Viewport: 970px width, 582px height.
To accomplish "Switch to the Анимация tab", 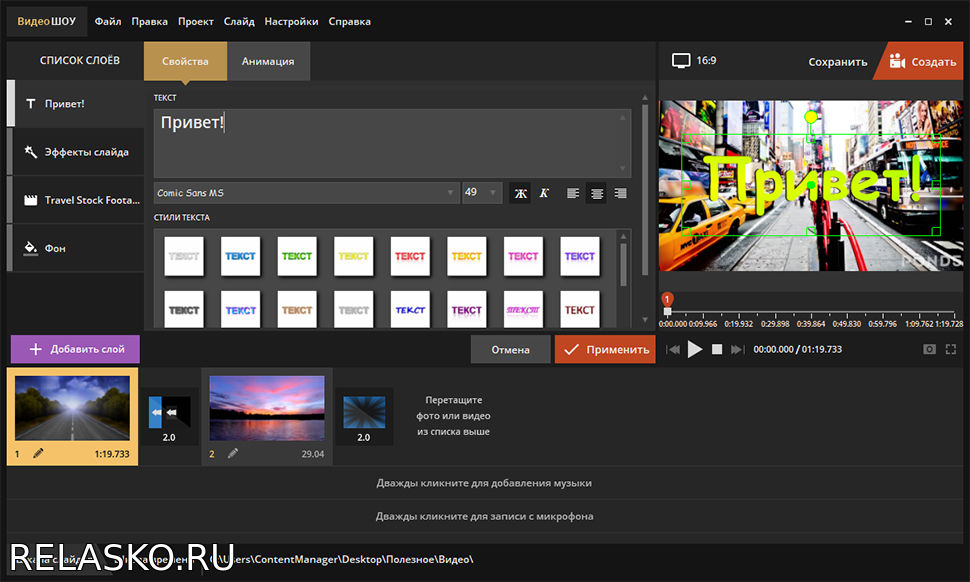I will pyautogui.click(x=268, y=61).
